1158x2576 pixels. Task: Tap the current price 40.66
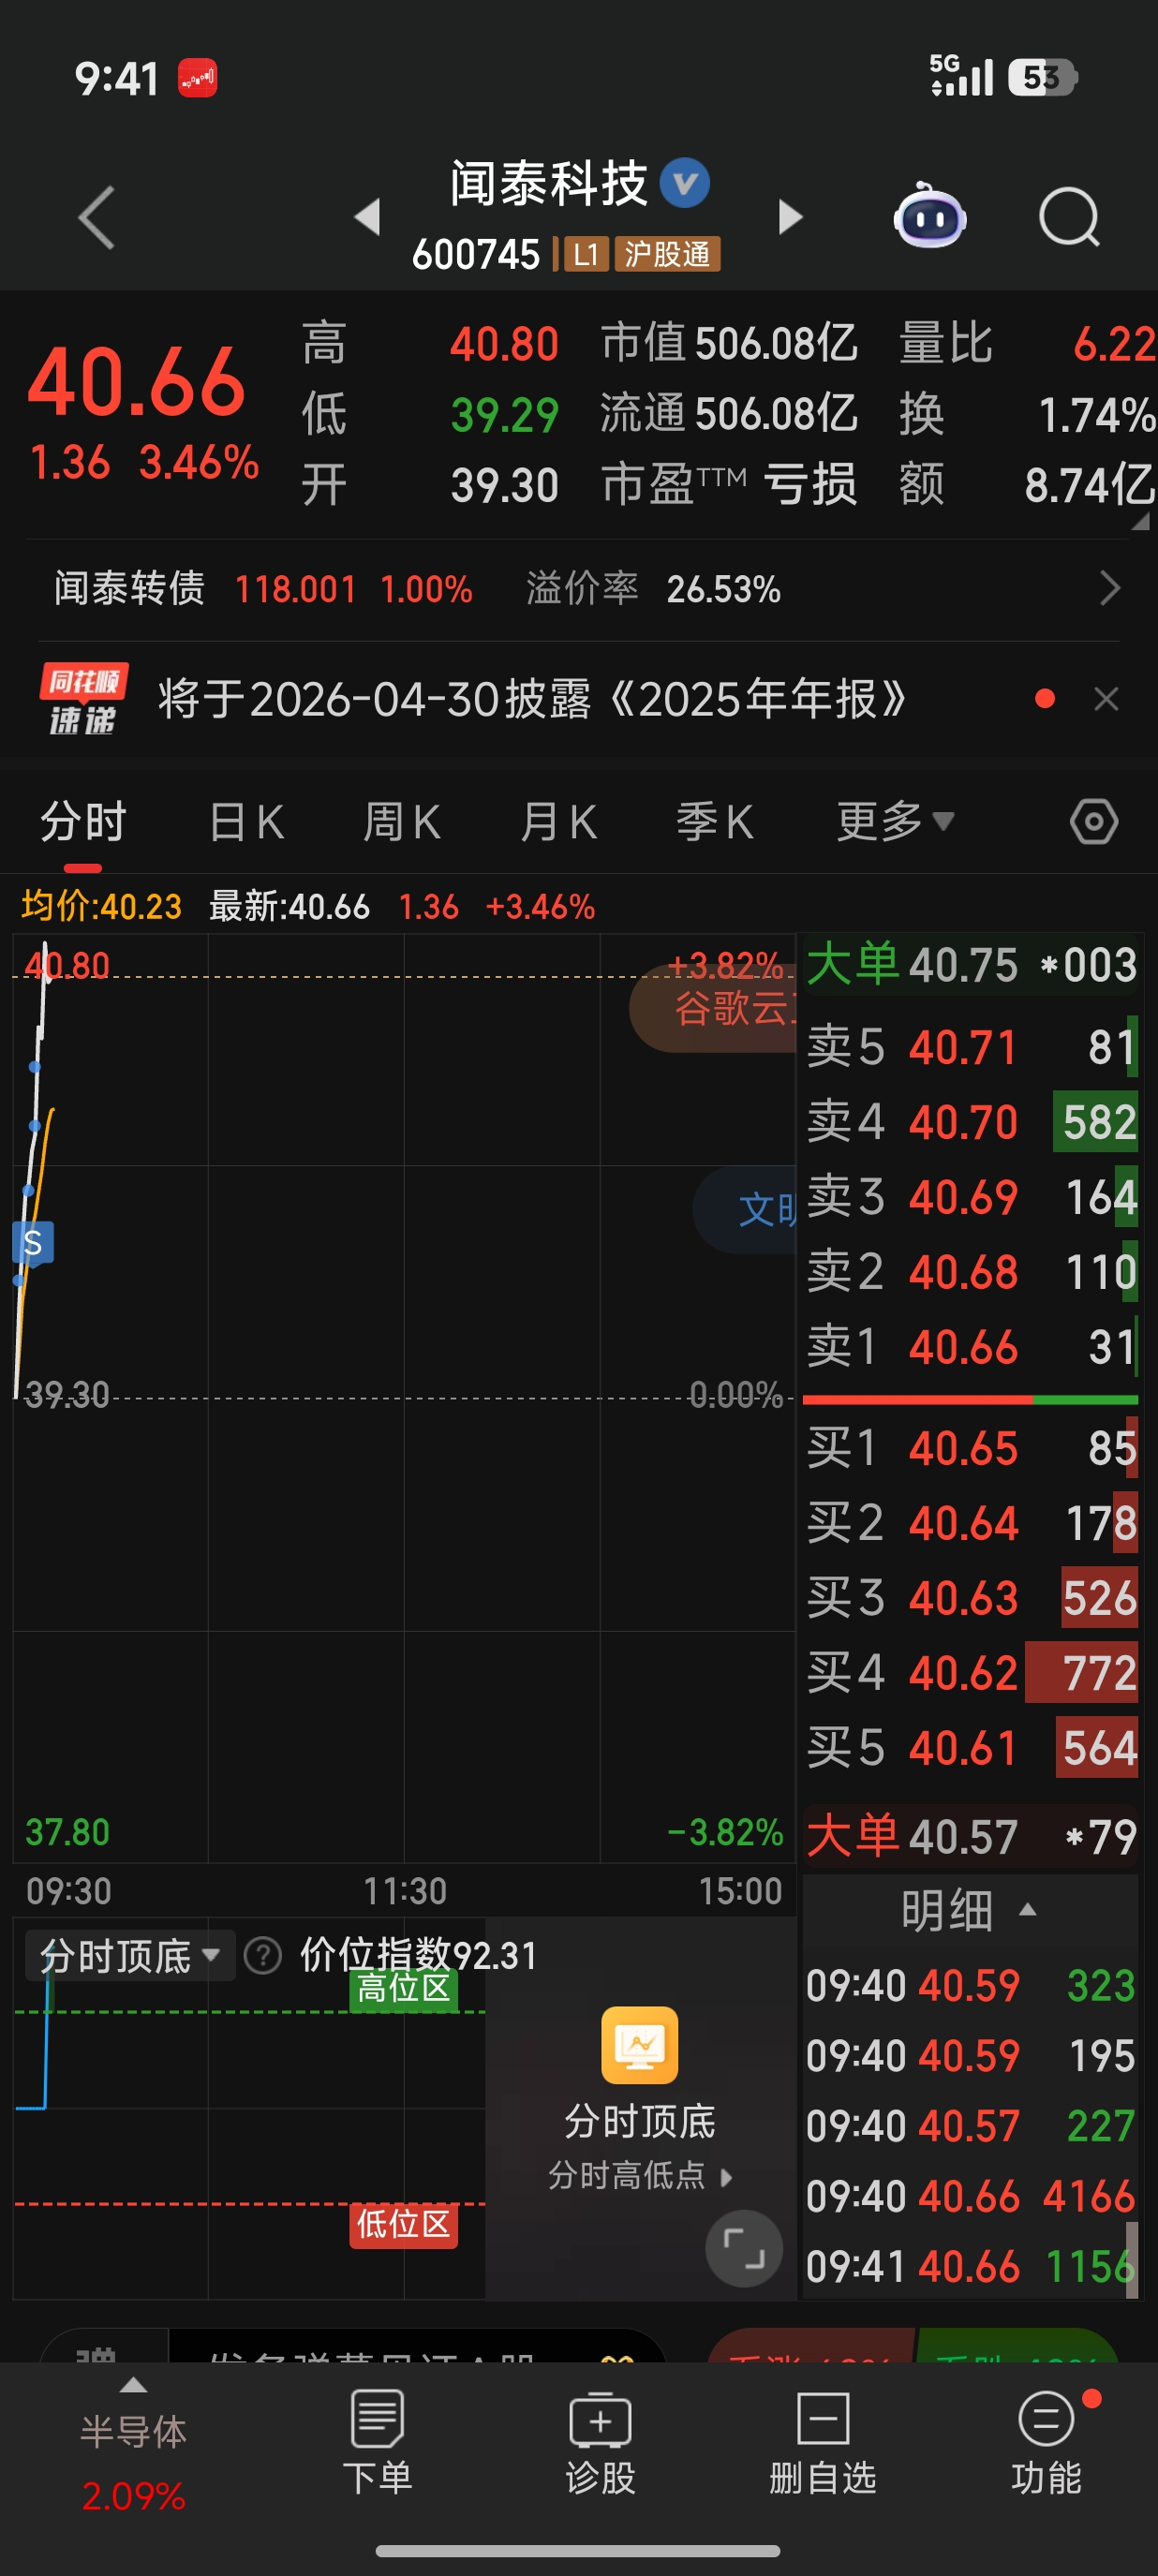click(x=136, y=382)
